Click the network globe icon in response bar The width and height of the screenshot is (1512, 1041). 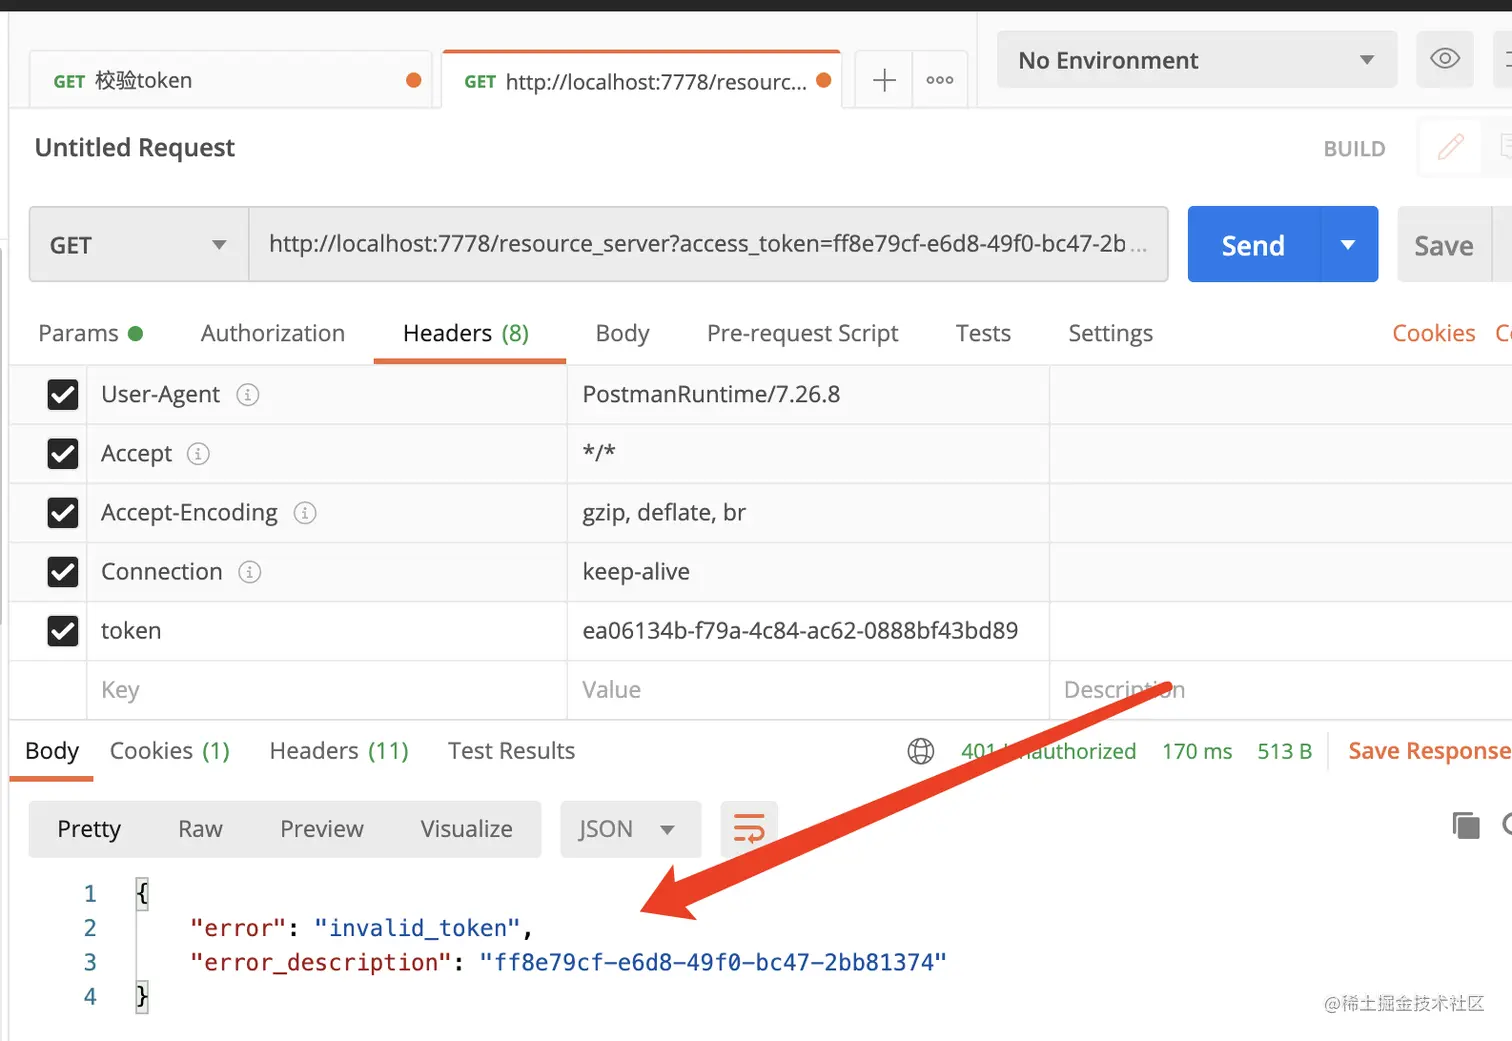point(921,751)
